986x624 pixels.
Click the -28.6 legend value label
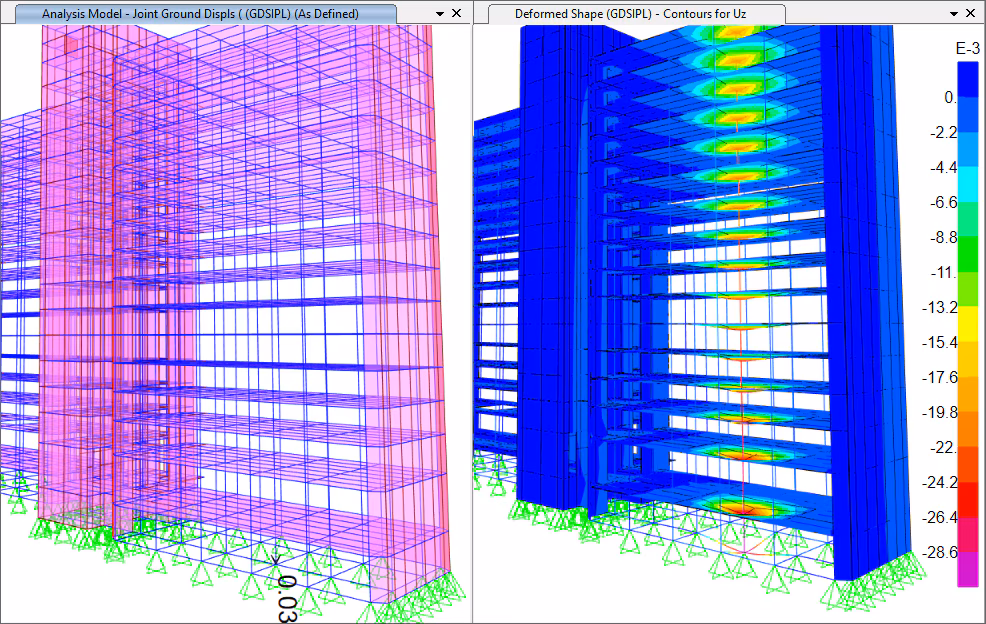939,552
